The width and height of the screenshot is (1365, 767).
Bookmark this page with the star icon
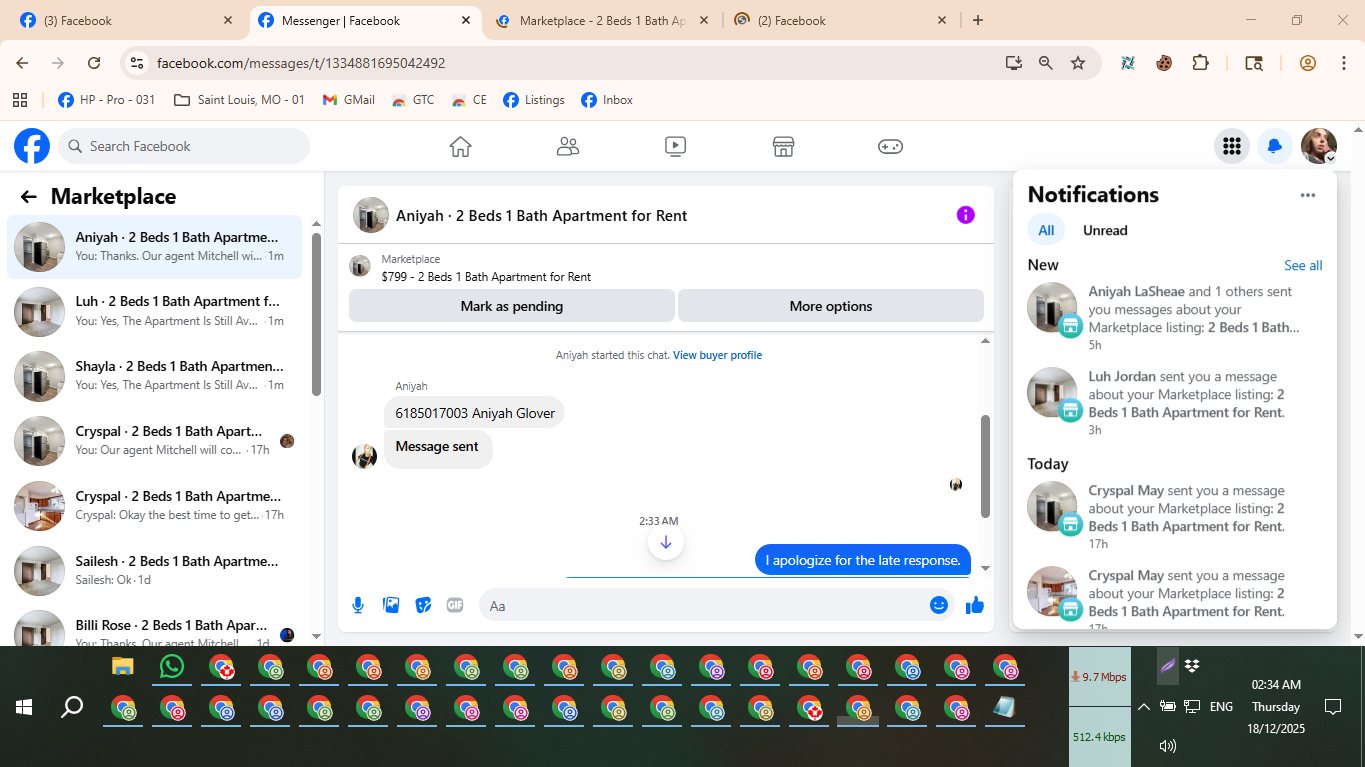pos(1078,63)
